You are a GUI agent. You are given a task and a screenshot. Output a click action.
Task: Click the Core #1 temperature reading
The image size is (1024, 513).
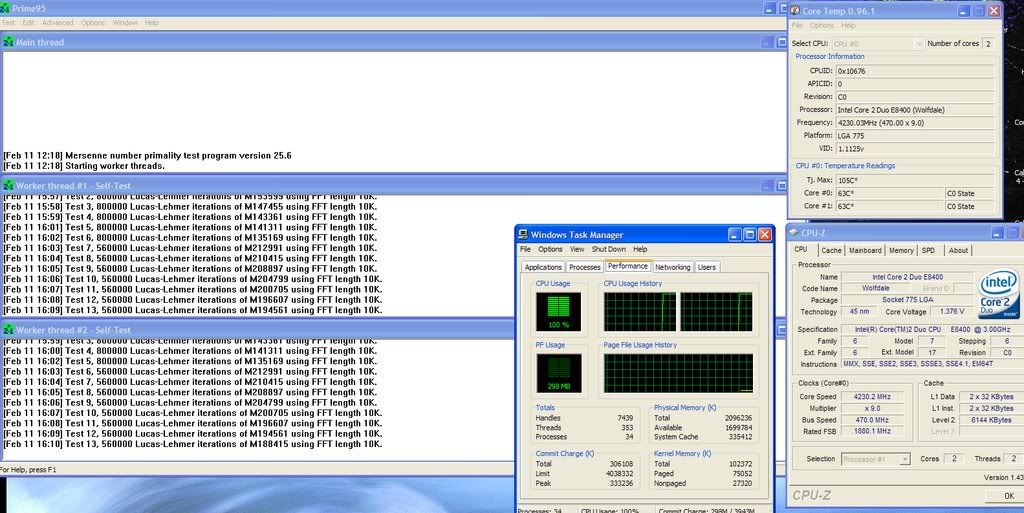click(x=890, y=206)
